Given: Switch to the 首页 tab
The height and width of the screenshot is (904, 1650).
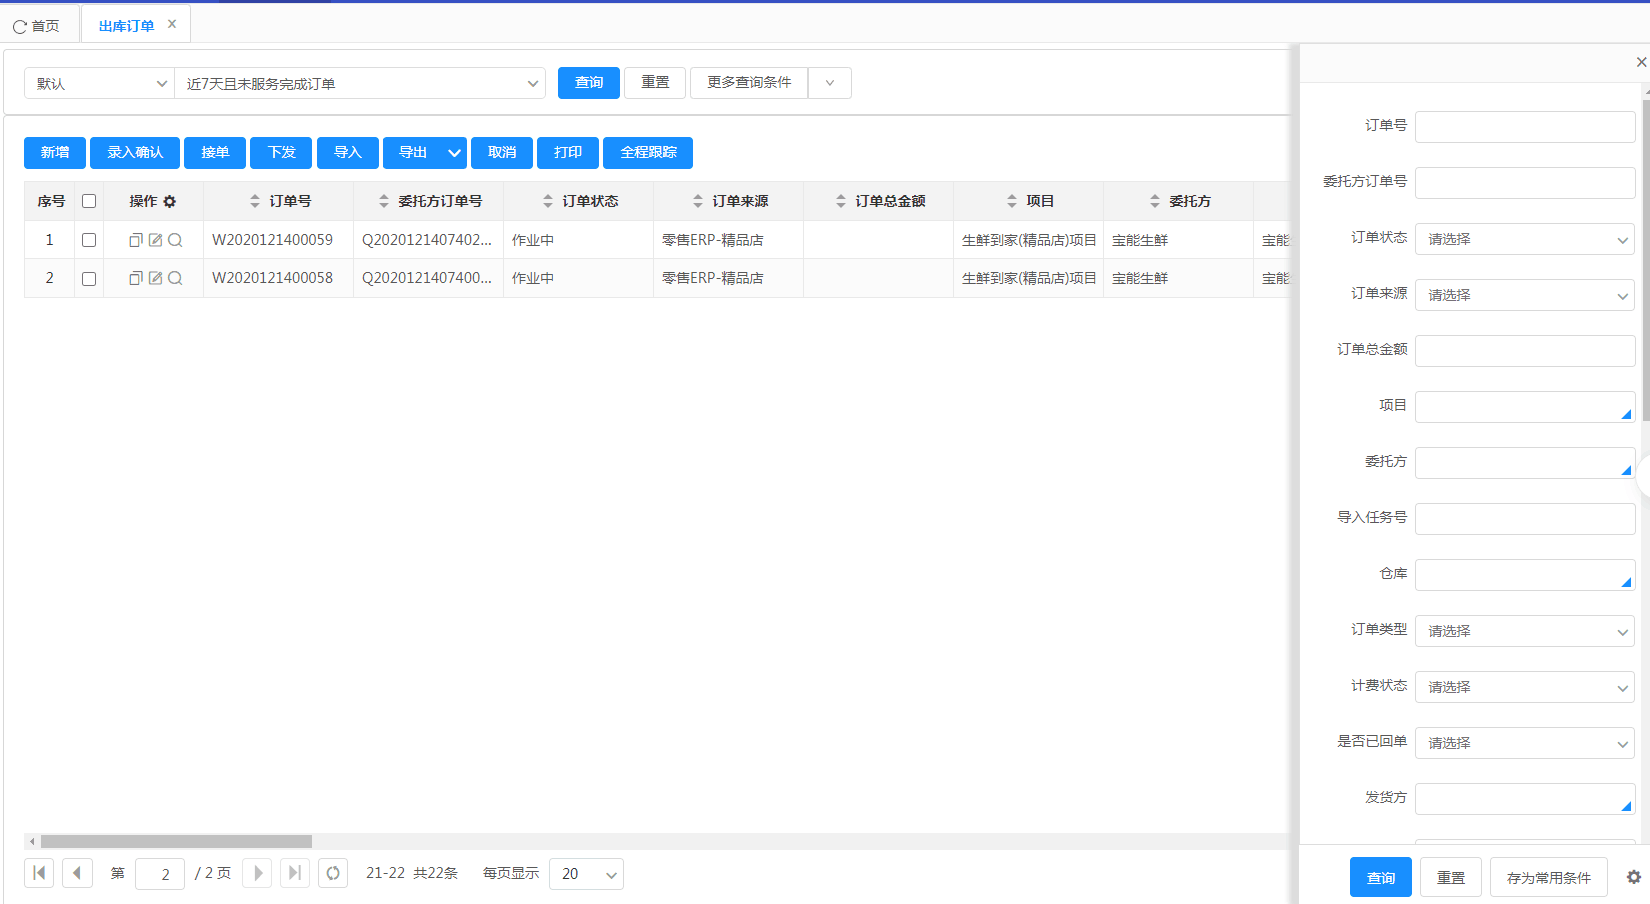Looking at the screenshot, I should (x=40, y=25).
